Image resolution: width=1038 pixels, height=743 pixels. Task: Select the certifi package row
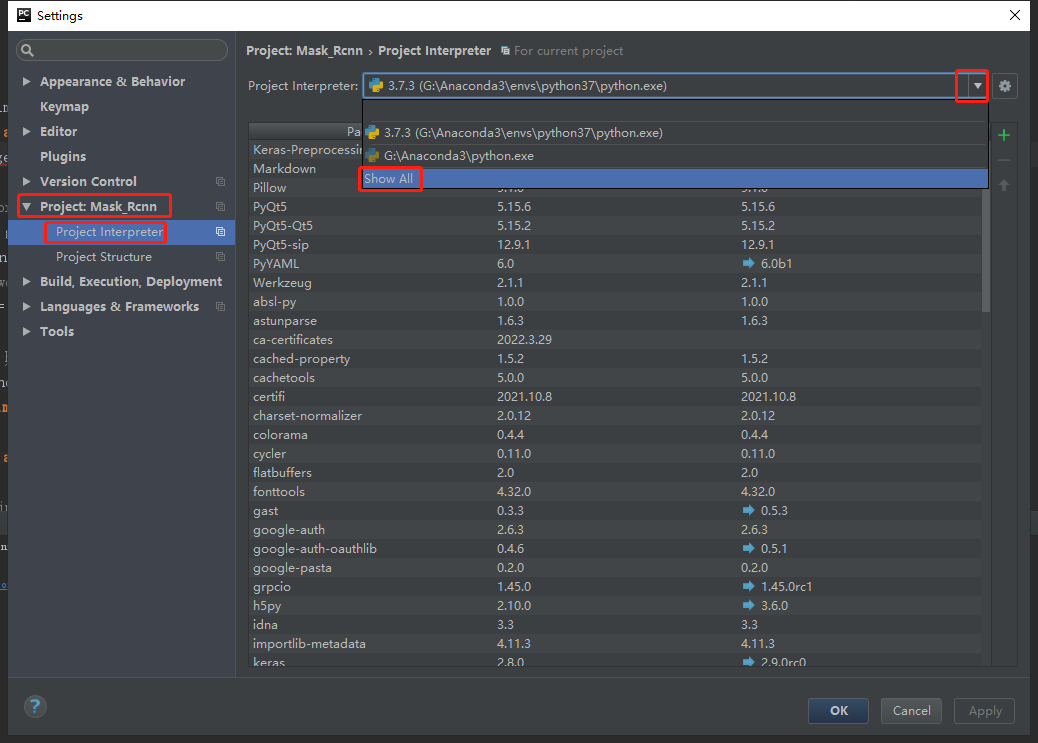[616, 397]
